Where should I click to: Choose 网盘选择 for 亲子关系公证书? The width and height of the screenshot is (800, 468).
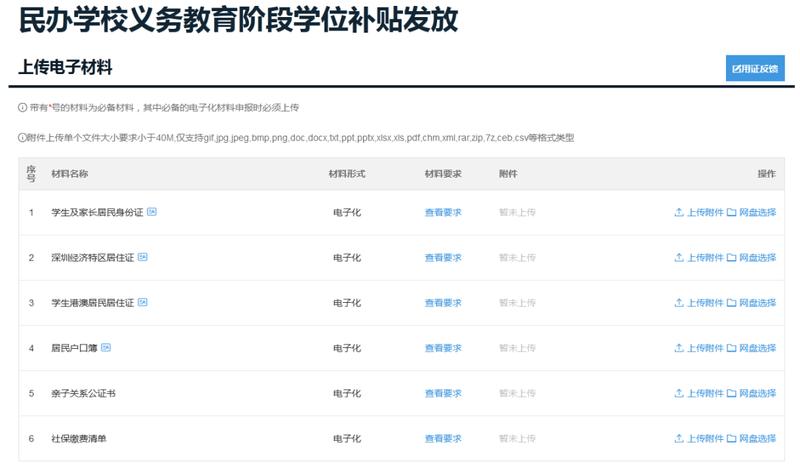(752, 393)
